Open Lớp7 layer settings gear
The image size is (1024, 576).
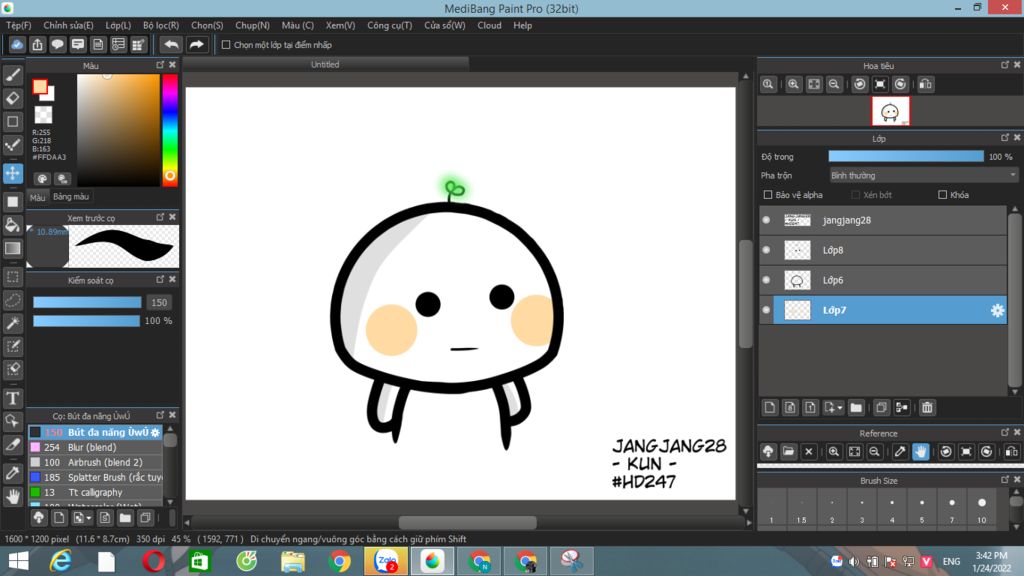pyautogui.click(x=997, y=311)
